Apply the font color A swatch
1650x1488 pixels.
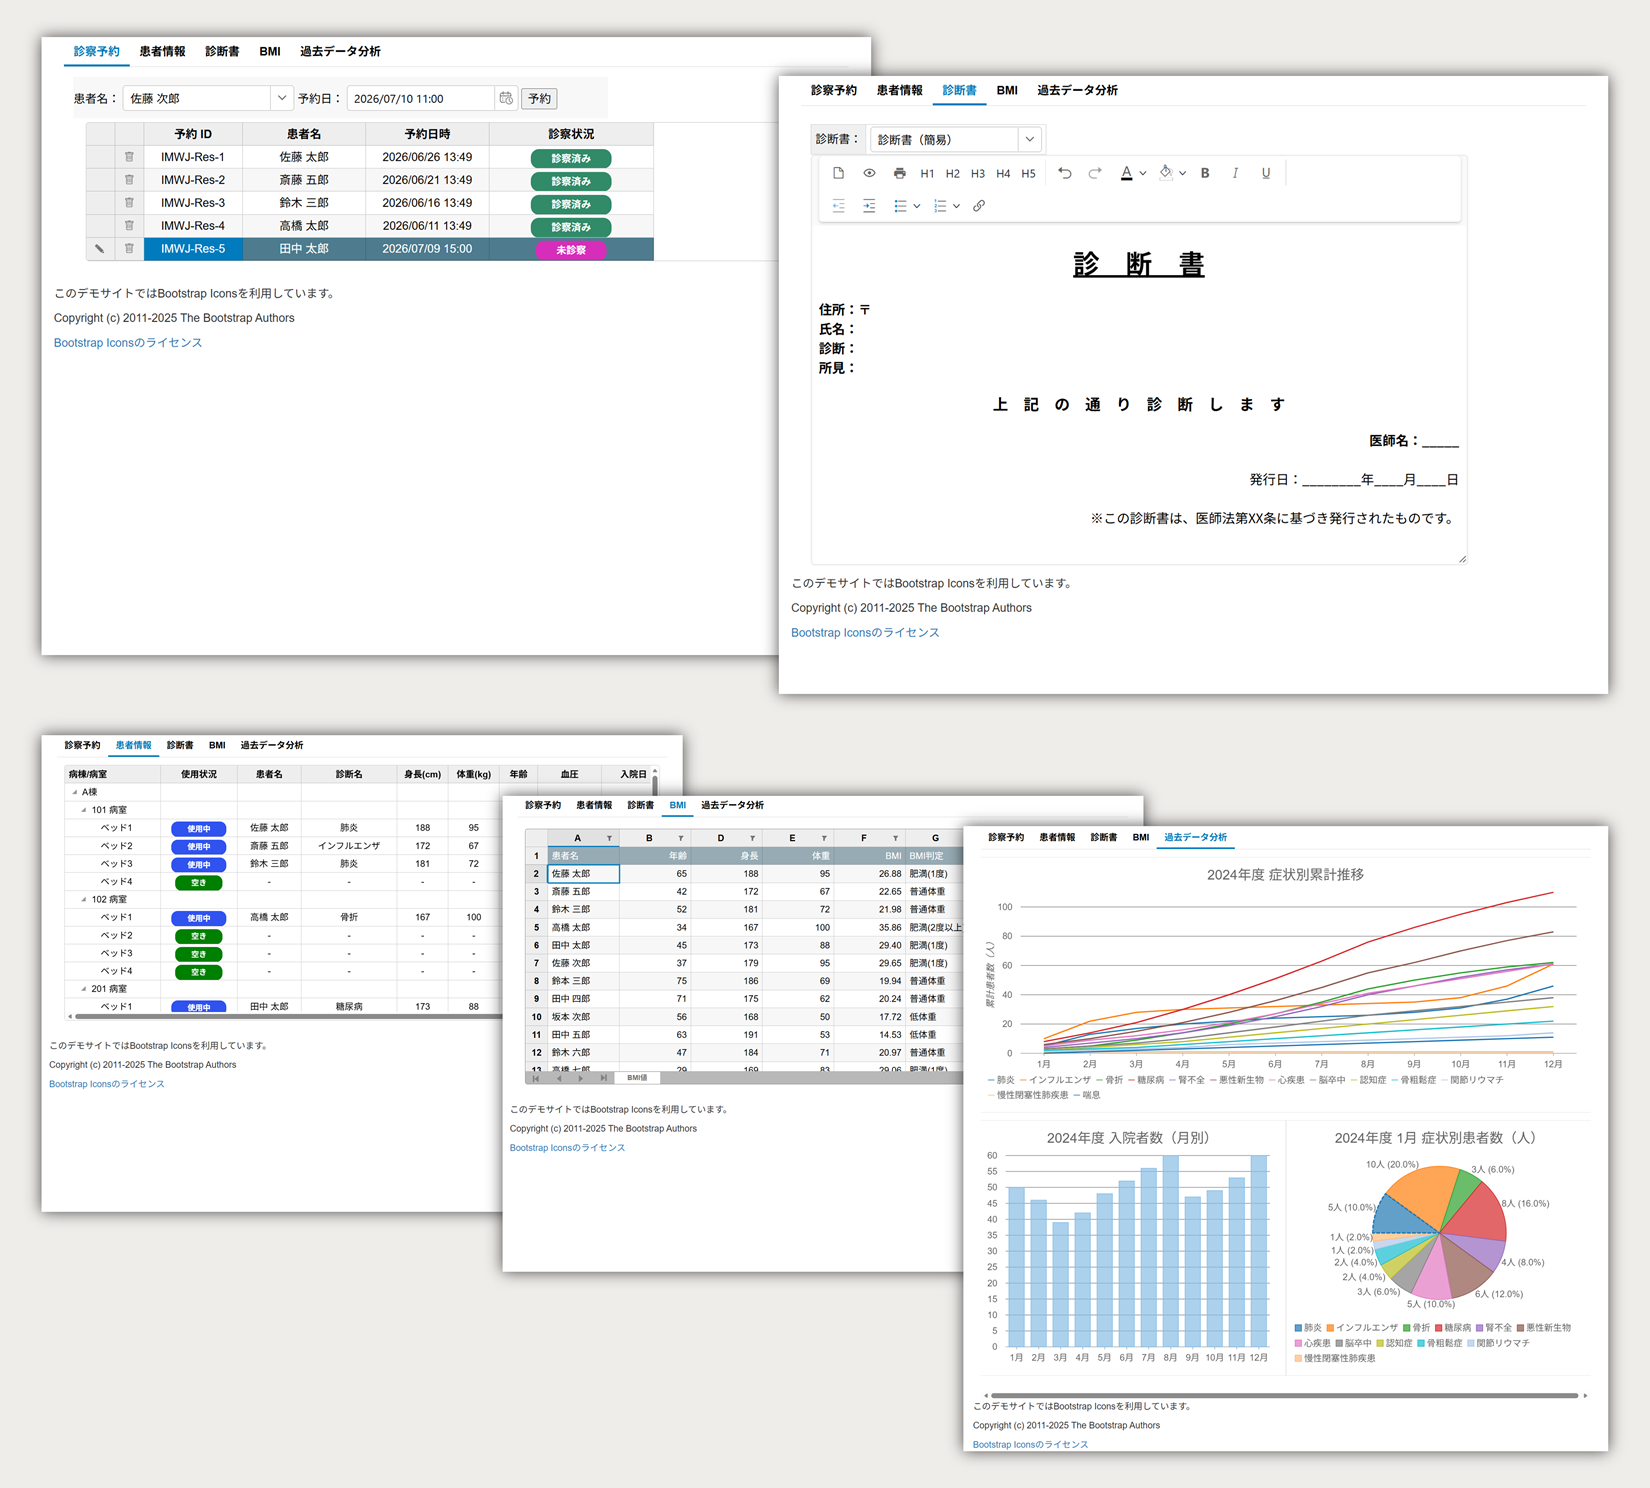tap(1127, 173)
